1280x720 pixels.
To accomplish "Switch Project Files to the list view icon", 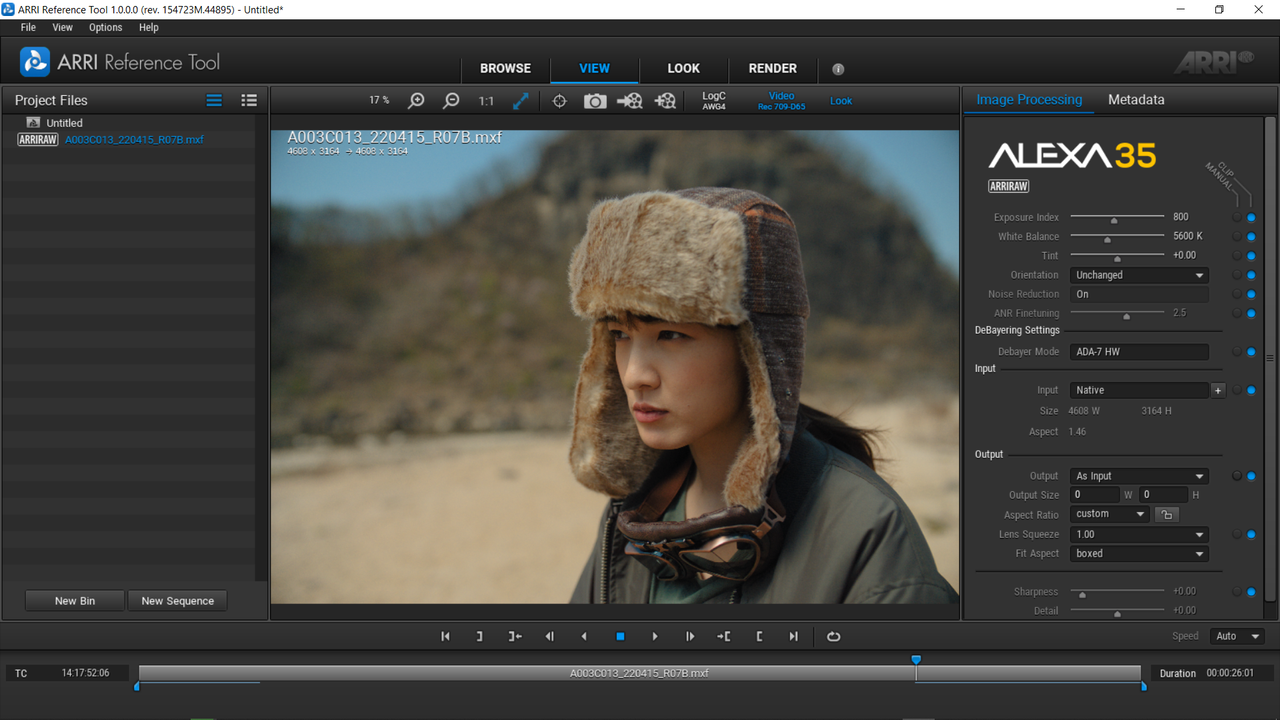I will point(214,100).
